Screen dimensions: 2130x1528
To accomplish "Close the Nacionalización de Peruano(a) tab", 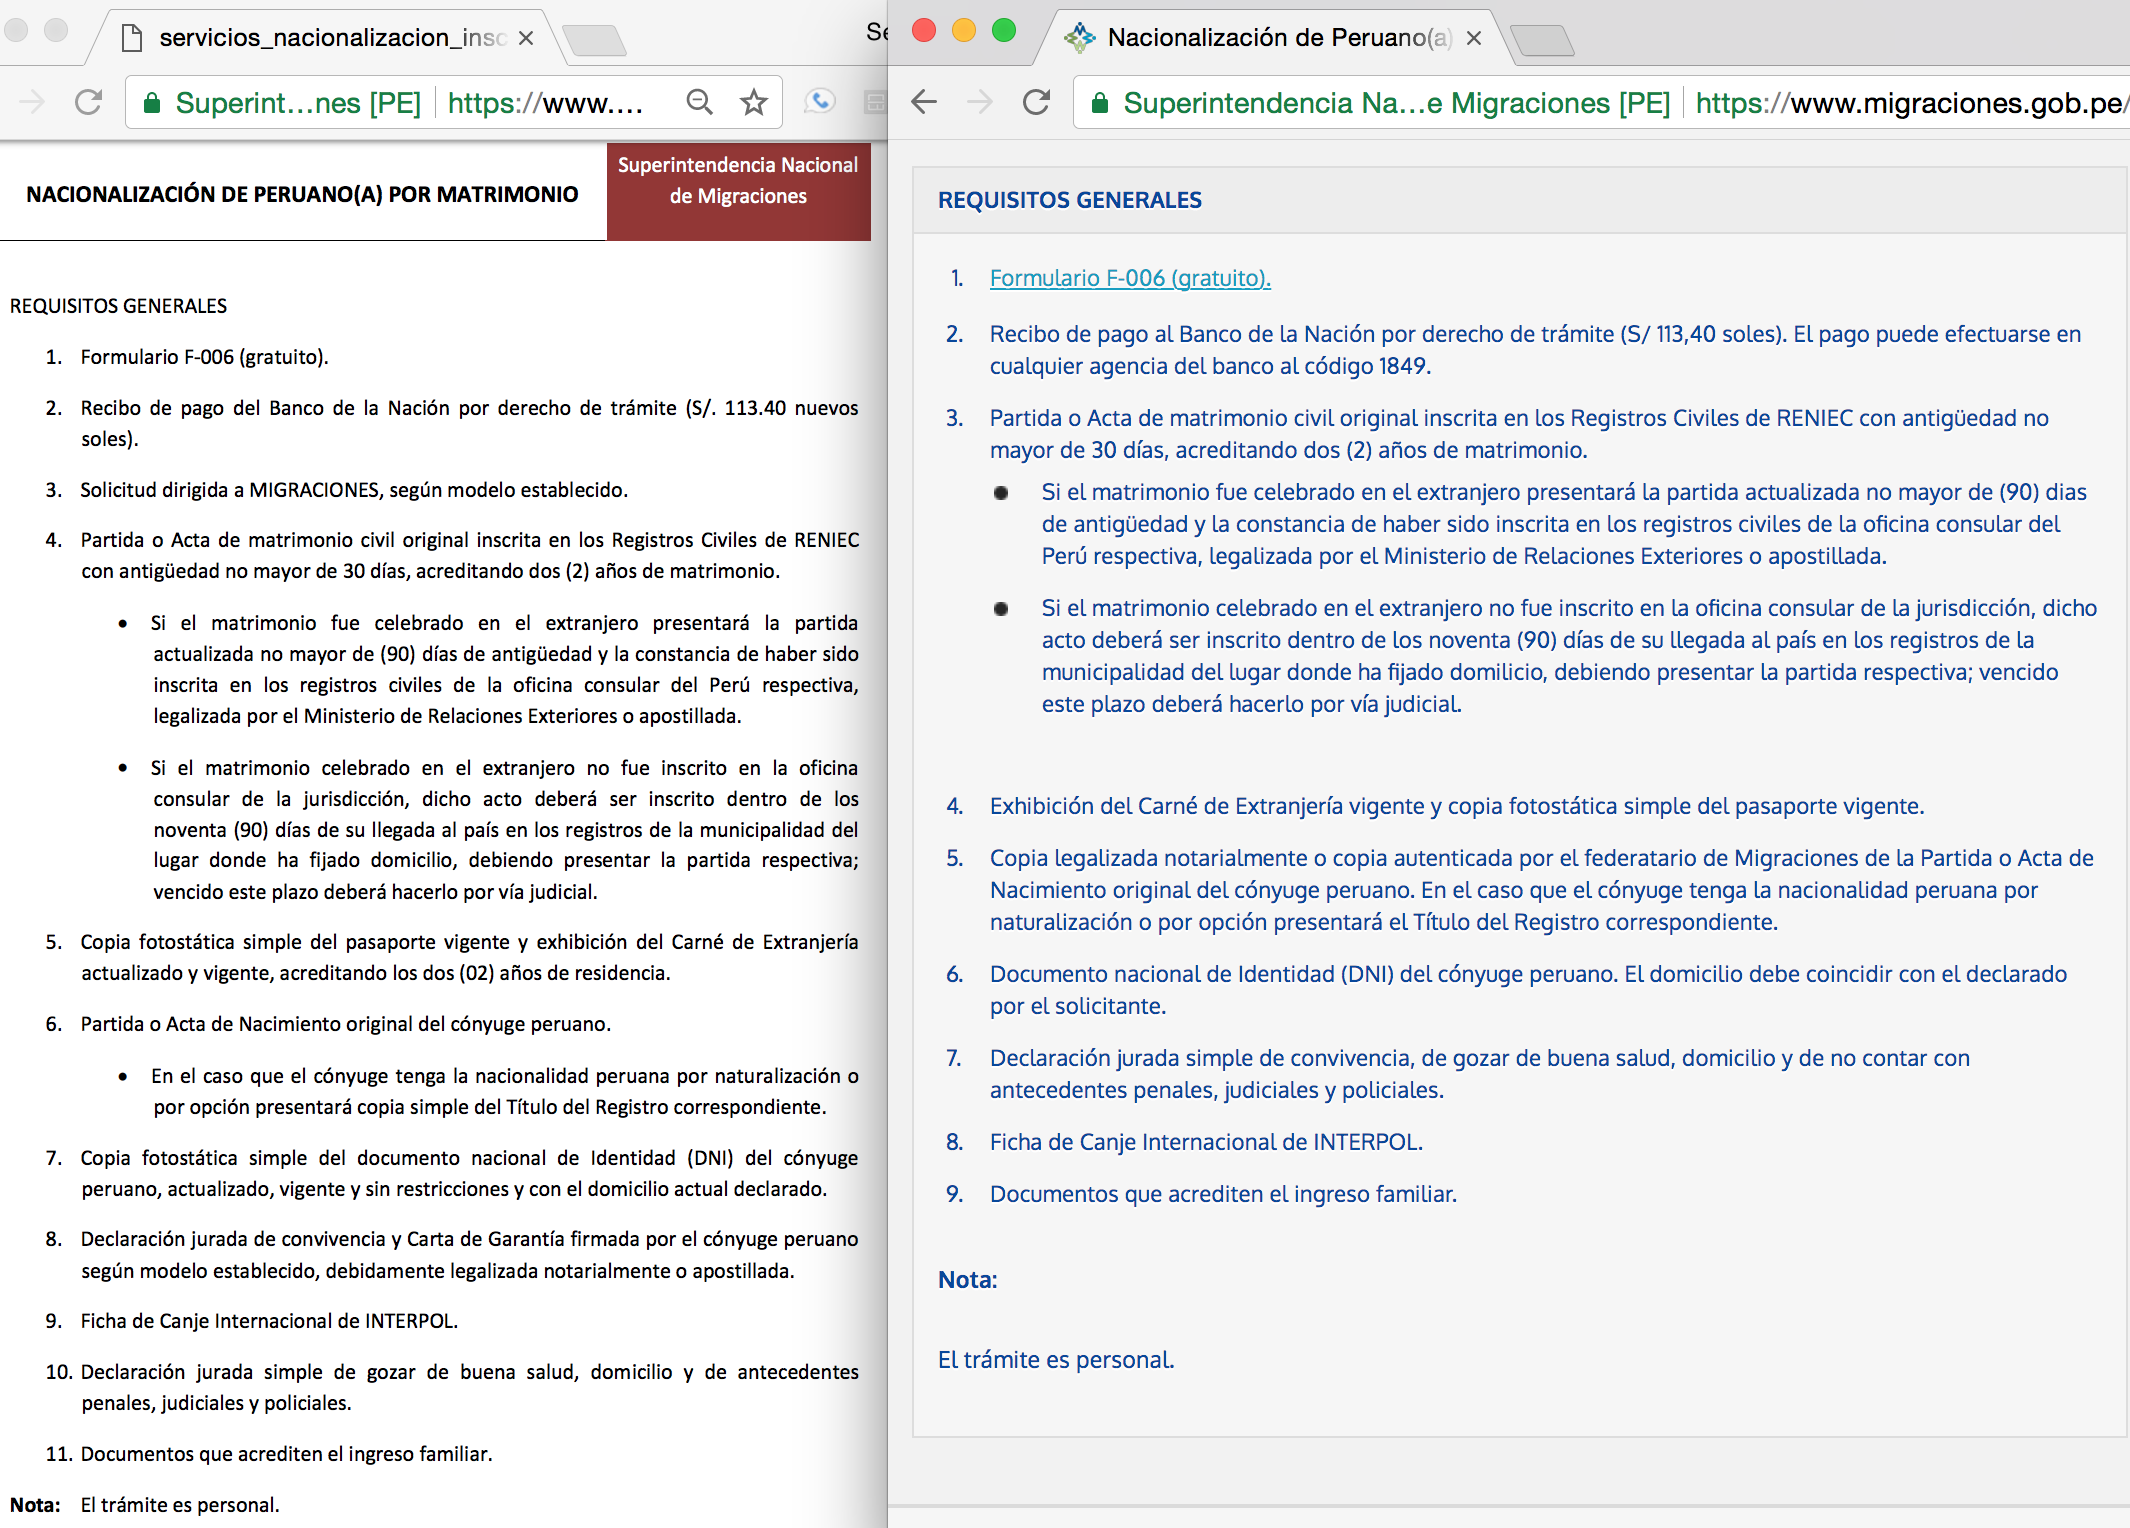I will click(x=1474, y=38).
